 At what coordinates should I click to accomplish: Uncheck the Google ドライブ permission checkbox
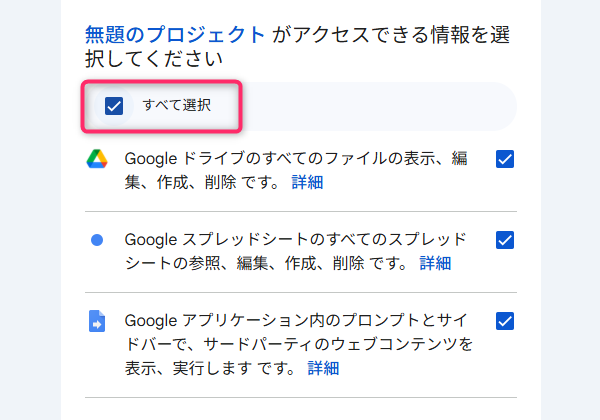tap(505, 159)
